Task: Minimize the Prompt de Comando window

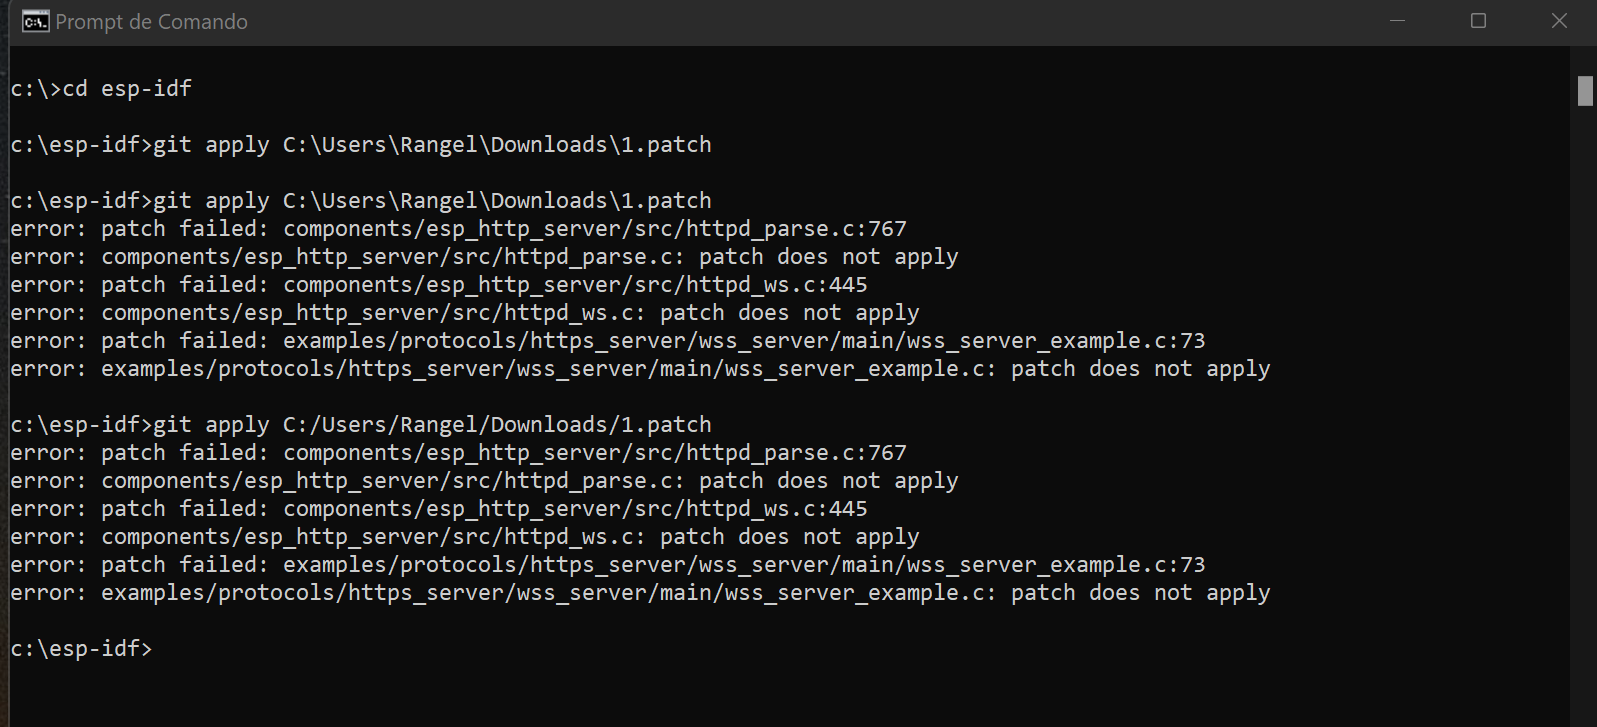Action: click(x=1397, y=20)
